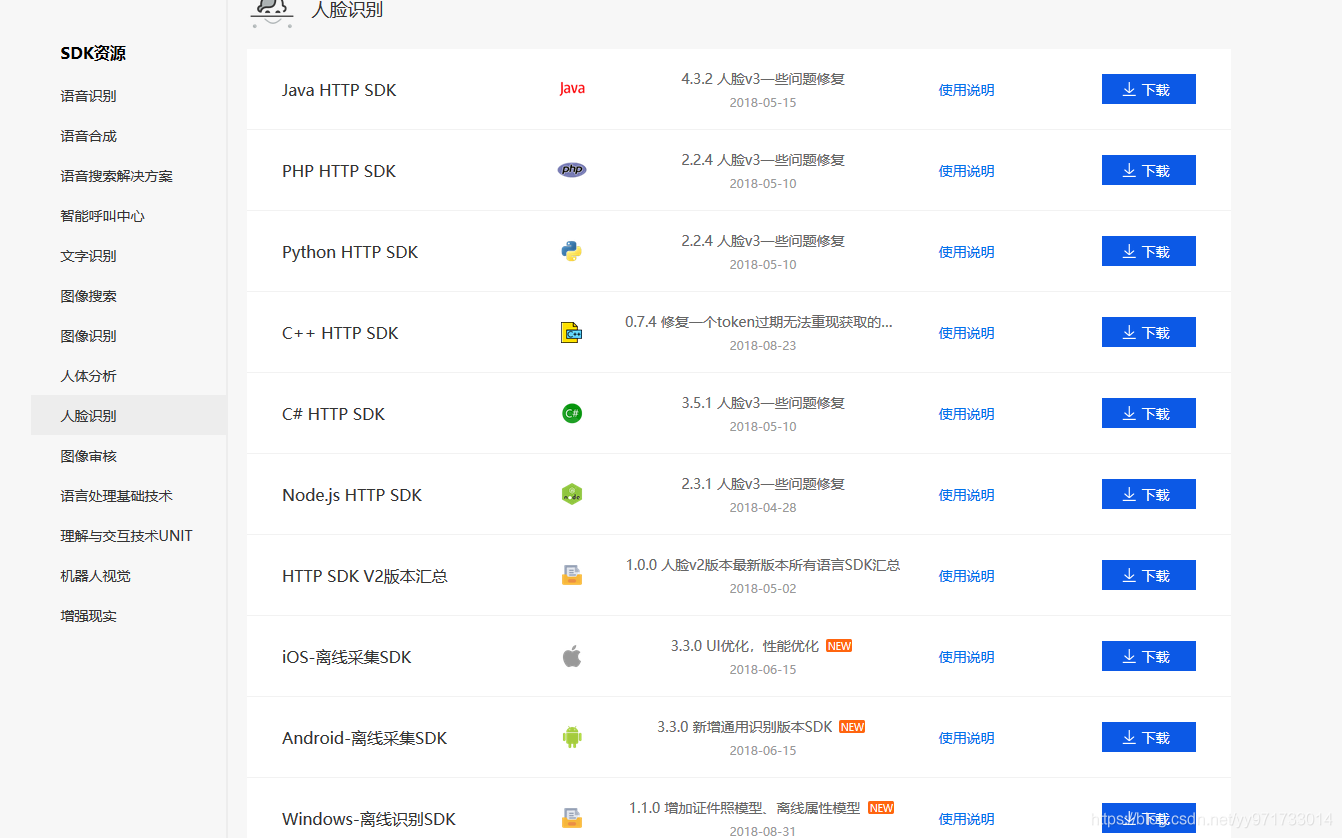Click the Apple icon for iOS-离线采集SDK

(x=571, y=656)
